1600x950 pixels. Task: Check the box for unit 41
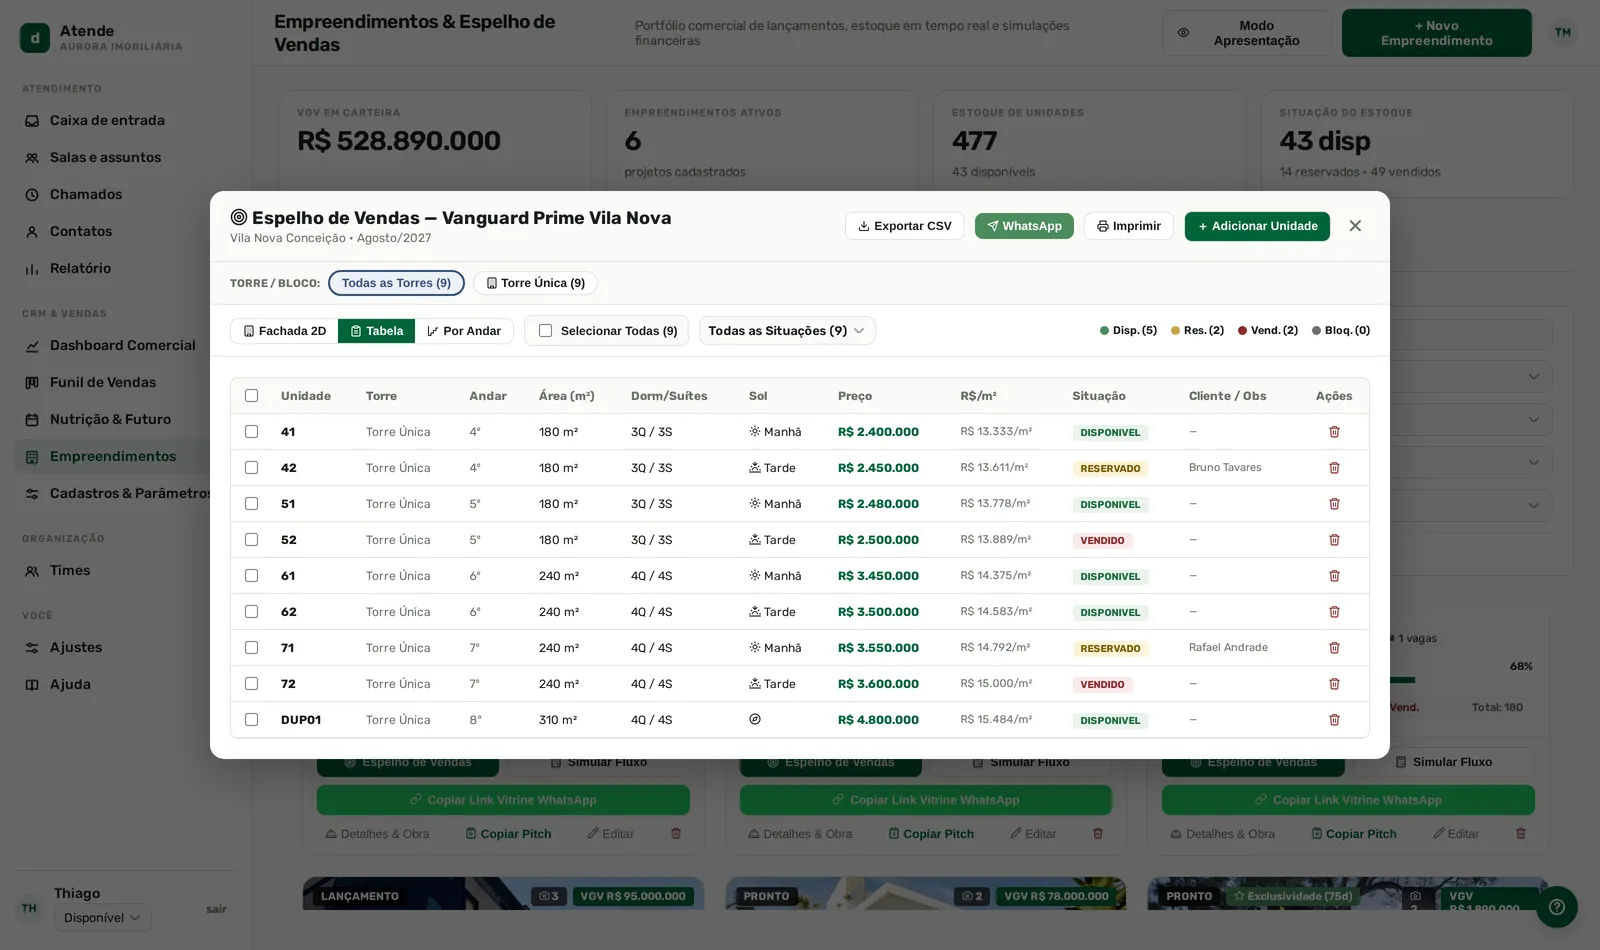pyautogui.click(x=251, y=432)
